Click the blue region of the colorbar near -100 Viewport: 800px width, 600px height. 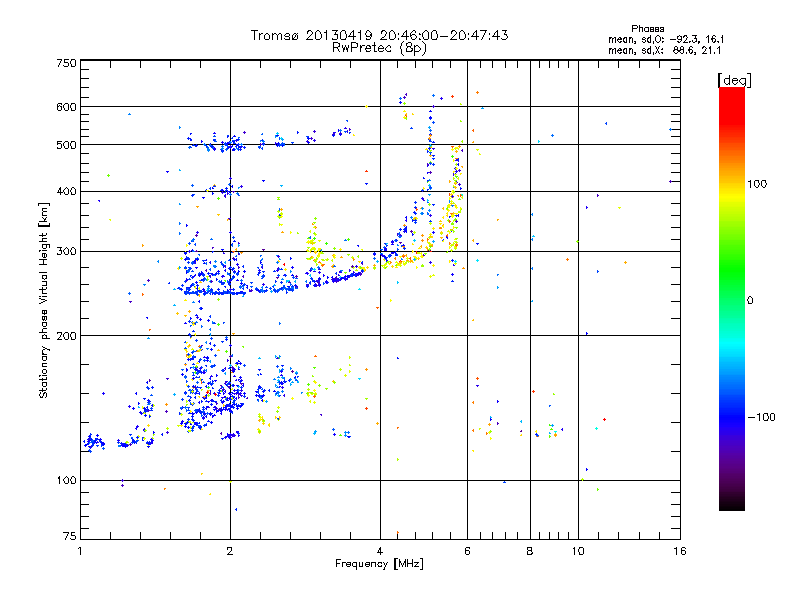click(732, 416)
